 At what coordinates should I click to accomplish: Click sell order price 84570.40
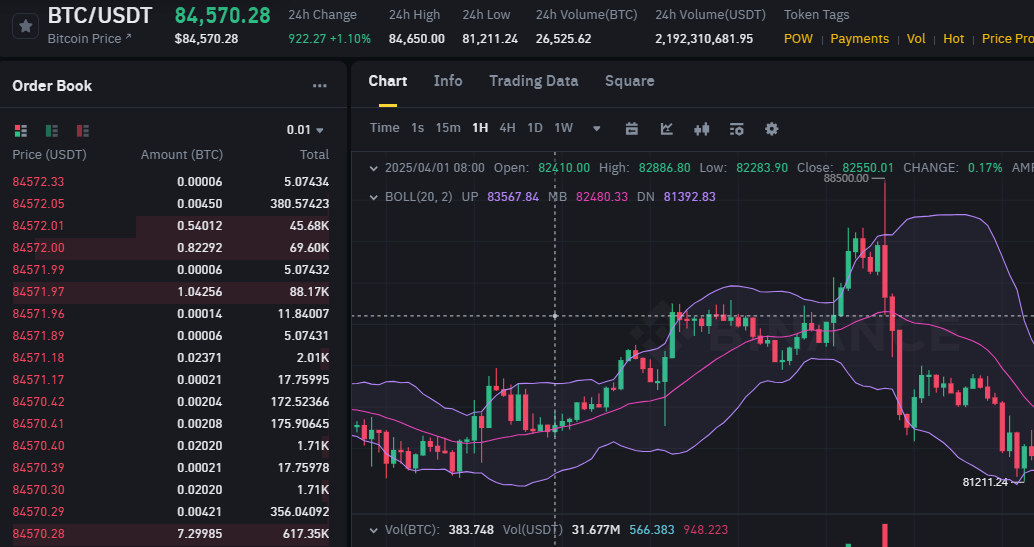(38, 446)
